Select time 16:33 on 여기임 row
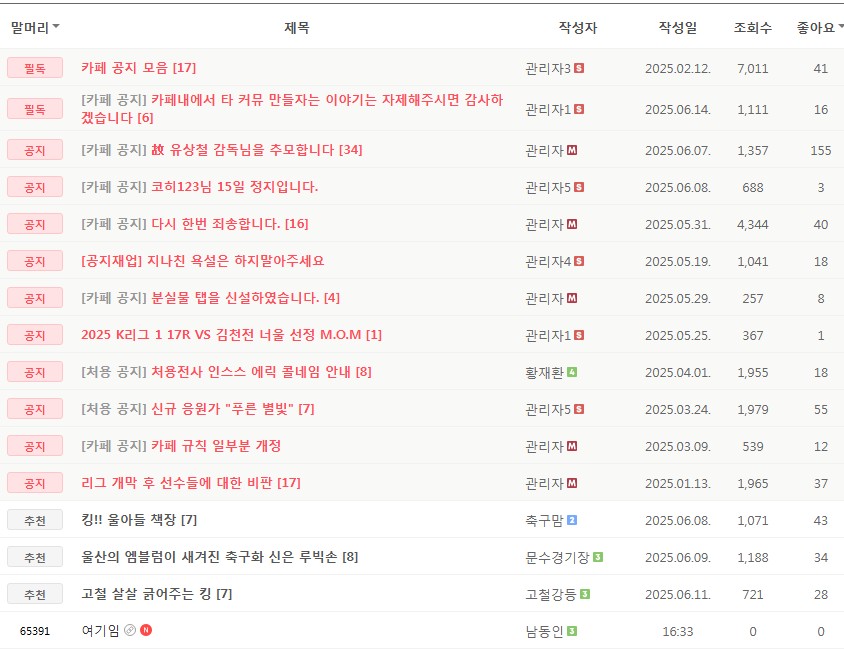Image resolution: width=844 pixels, height=652 pixels. click(x=678, y=632)
